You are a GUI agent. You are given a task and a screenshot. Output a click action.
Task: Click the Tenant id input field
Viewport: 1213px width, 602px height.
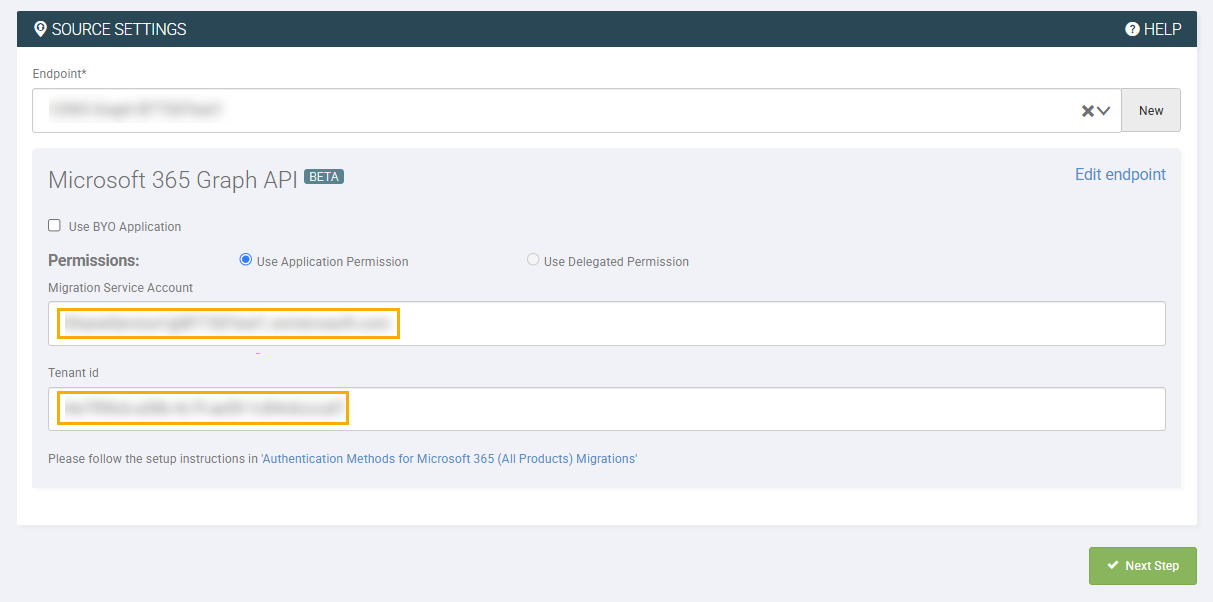(x=607, y=409)
